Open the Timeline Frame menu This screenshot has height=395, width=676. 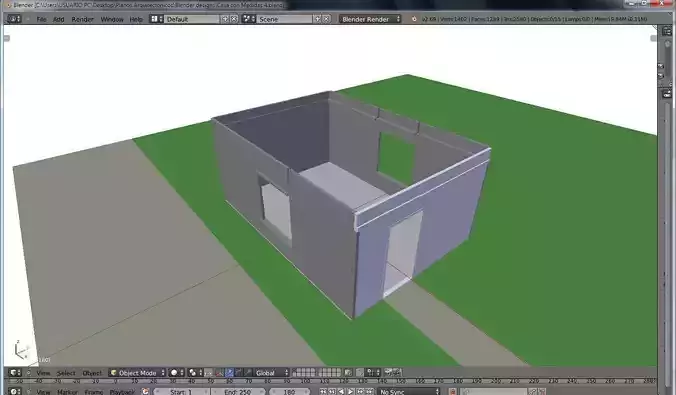coord(94,392)
